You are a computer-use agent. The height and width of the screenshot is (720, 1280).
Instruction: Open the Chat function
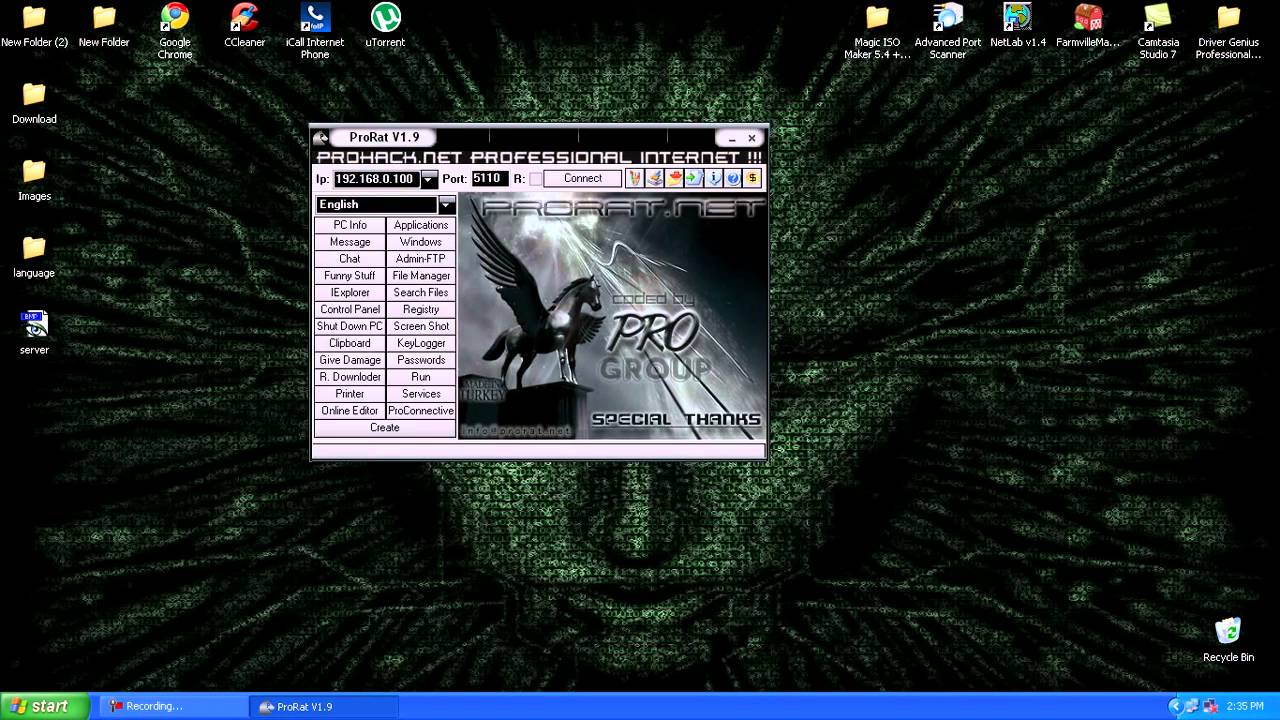[x=350, y=259]
